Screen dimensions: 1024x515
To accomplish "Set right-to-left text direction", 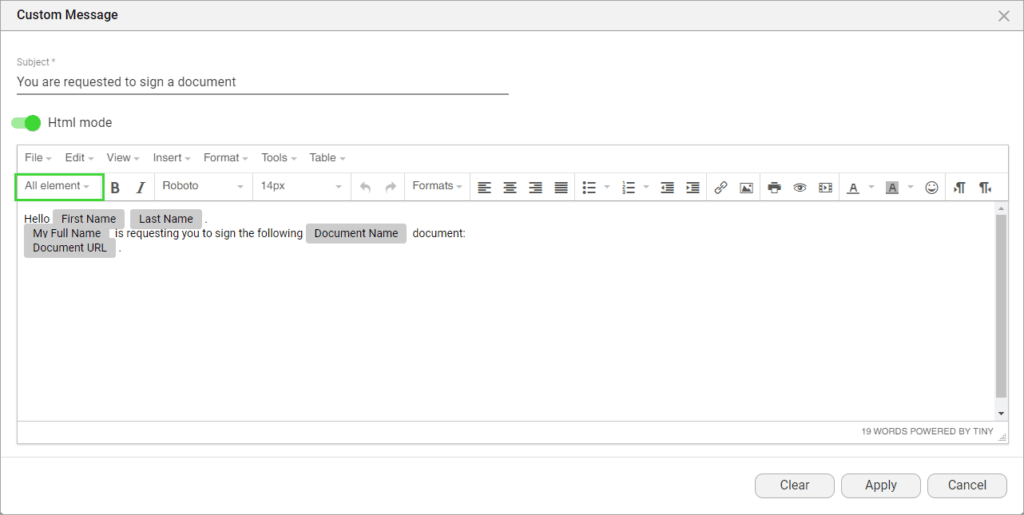I will pos(985,187).
